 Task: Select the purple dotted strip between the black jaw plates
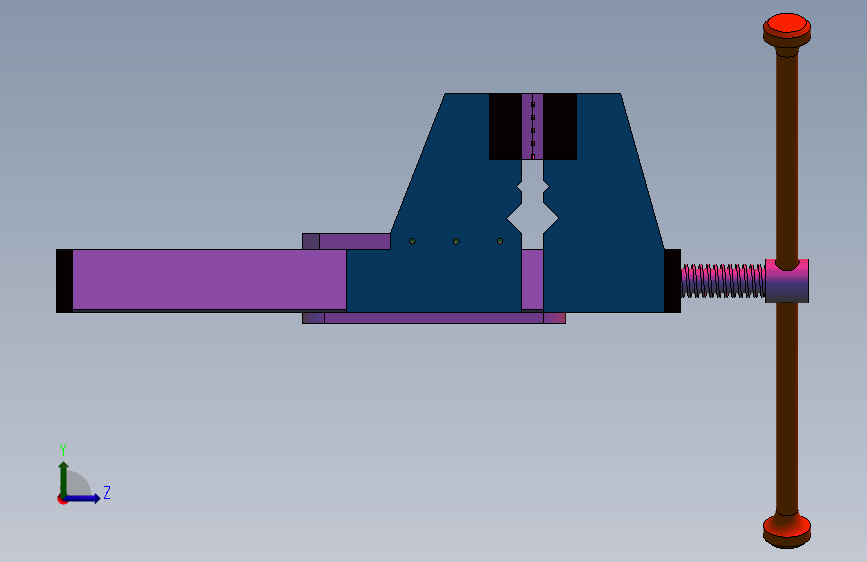tap(532, 127)
